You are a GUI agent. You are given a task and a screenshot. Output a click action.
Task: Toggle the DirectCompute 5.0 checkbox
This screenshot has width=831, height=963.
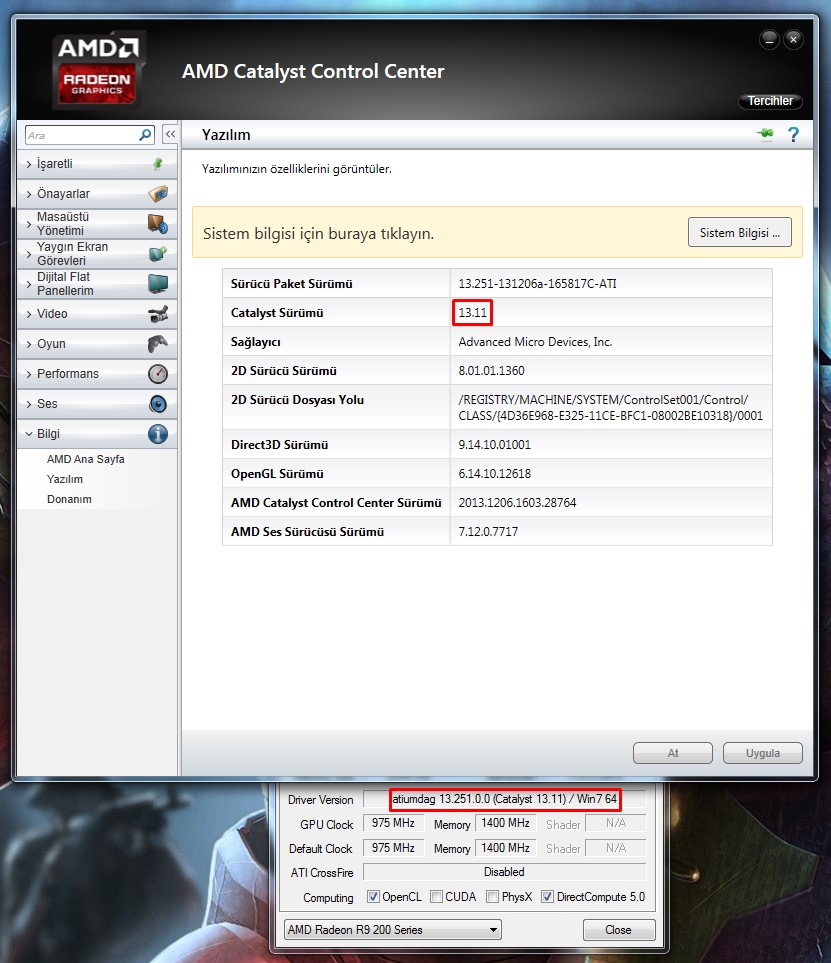547,897
